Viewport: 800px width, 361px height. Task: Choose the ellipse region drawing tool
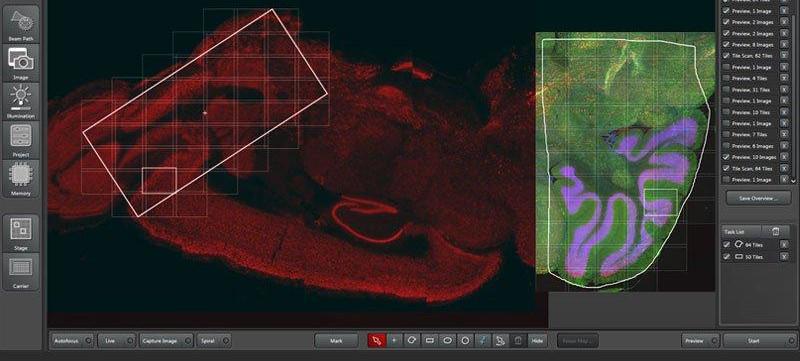[x=447, y=341]
